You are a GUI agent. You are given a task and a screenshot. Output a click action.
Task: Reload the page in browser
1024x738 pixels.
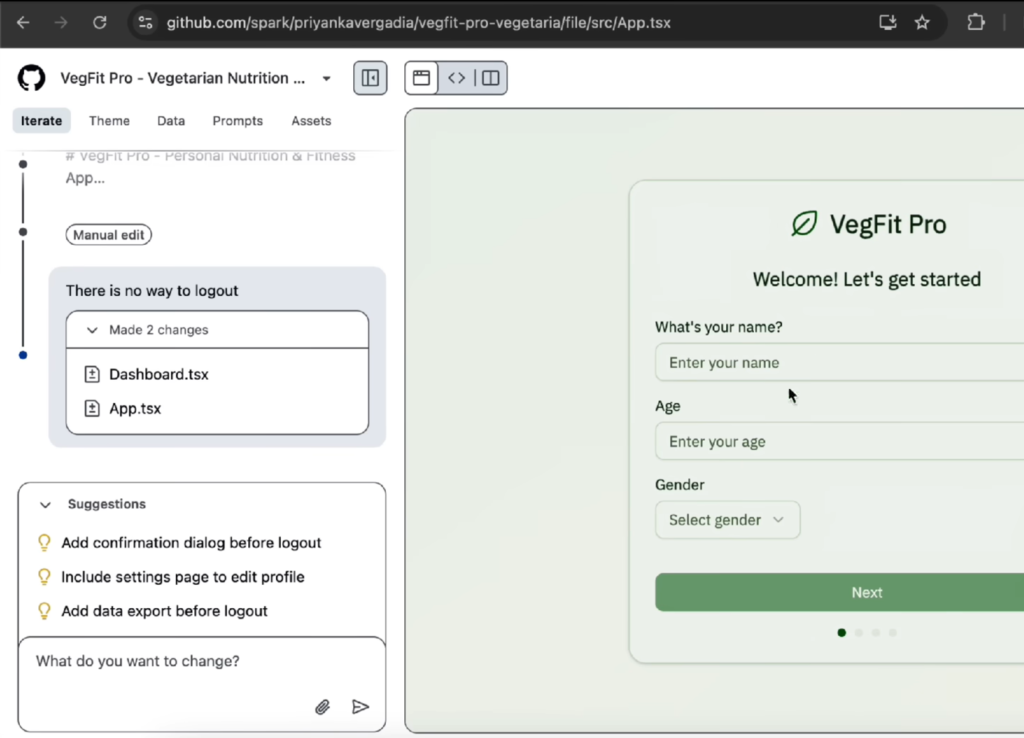[99, 22]
